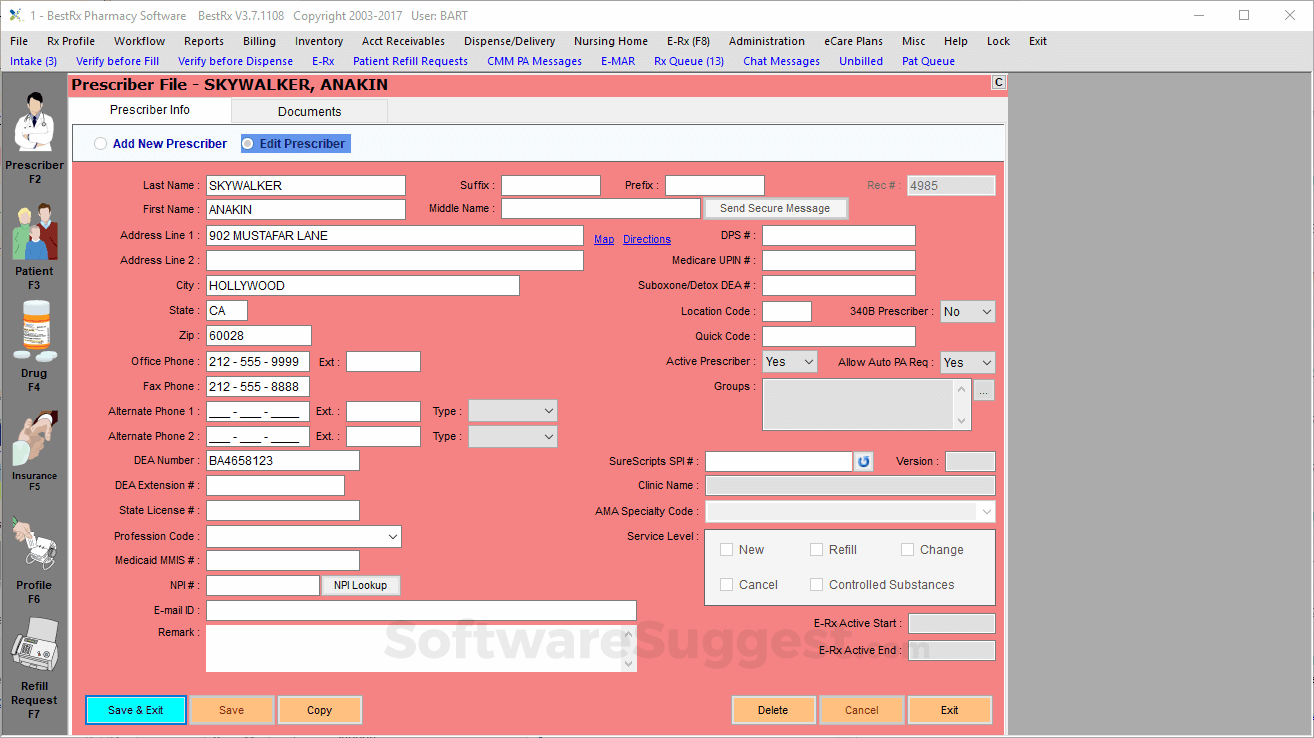1314x738 pixels.
Task: Enable the Refill service level
Action: pos(814,549)
